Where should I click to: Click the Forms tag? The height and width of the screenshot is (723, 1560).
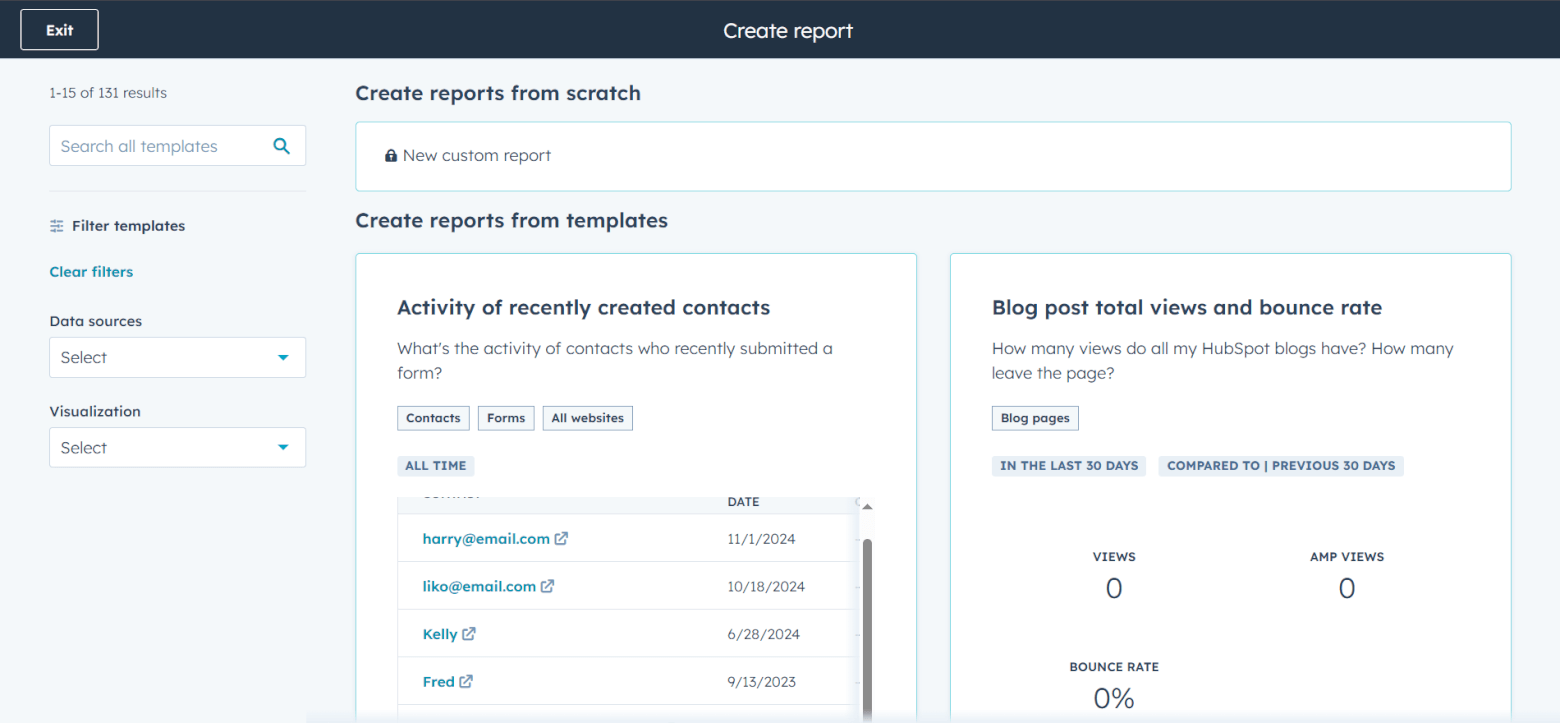point(506,418)
